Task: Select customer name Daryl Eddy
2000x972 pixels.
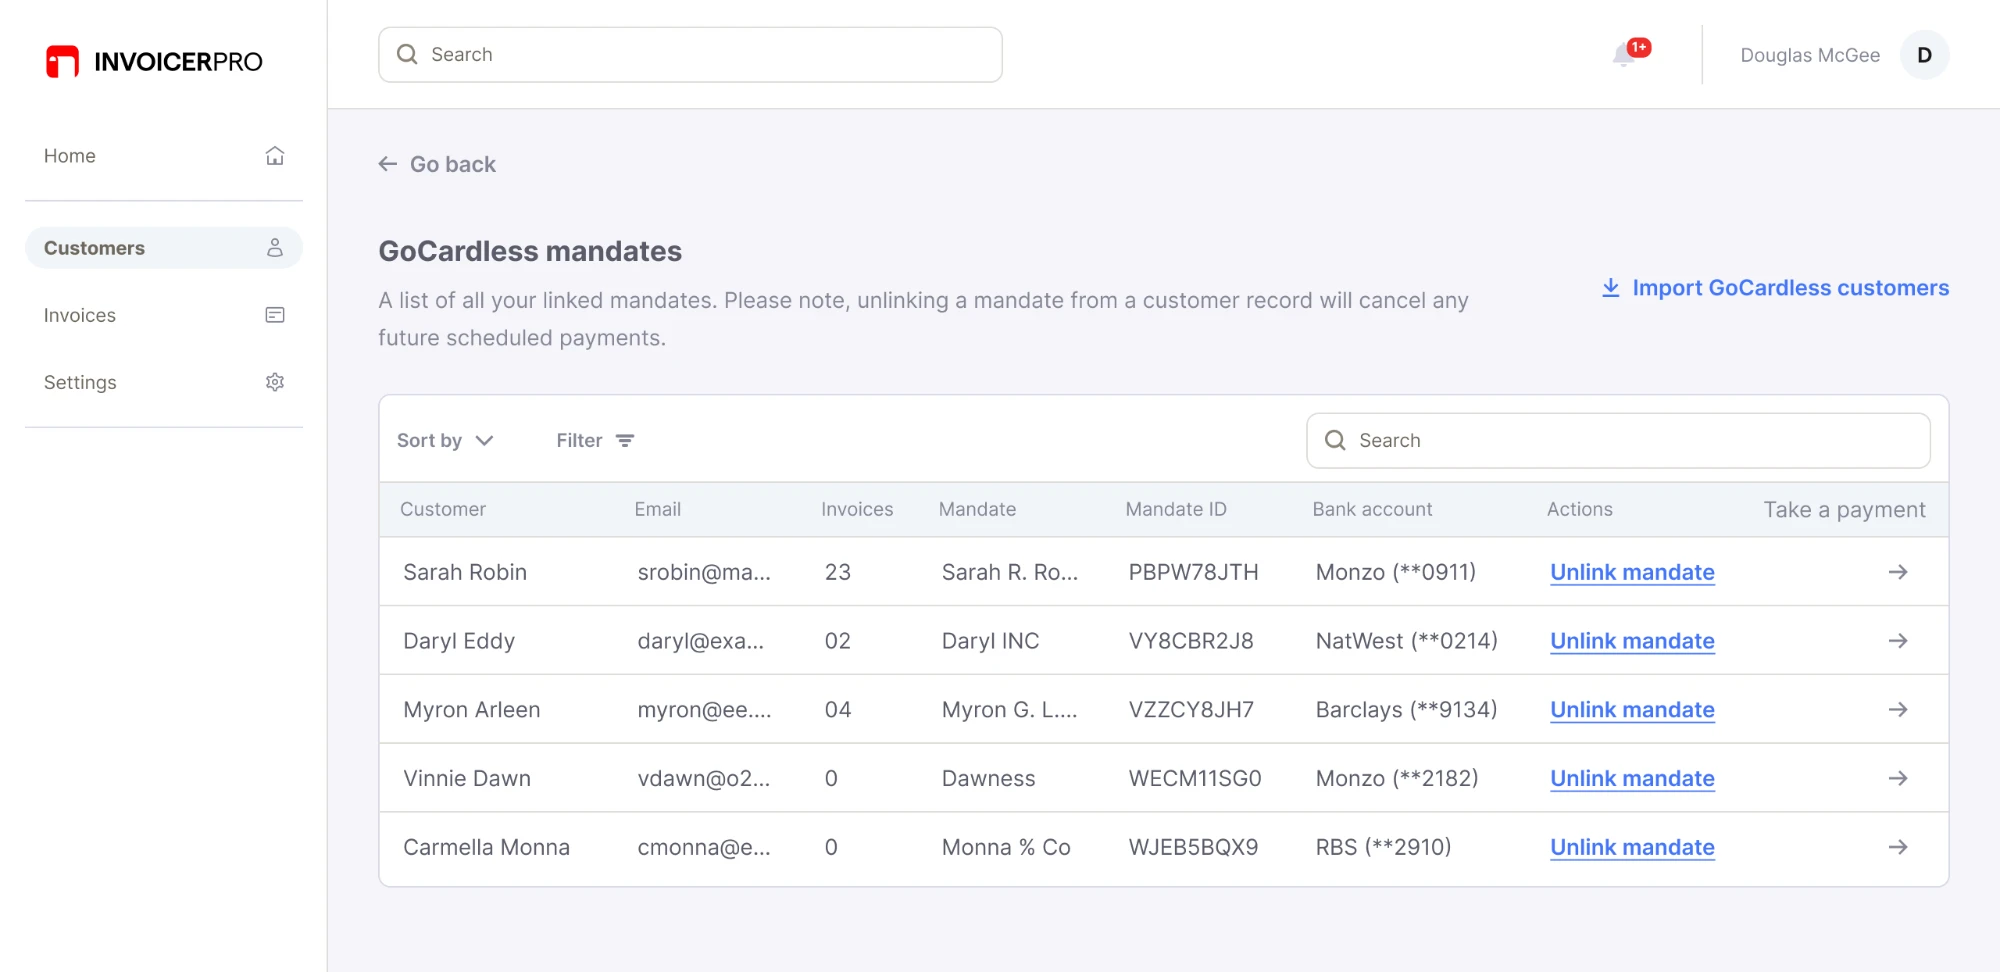Action: coord(459,641)
